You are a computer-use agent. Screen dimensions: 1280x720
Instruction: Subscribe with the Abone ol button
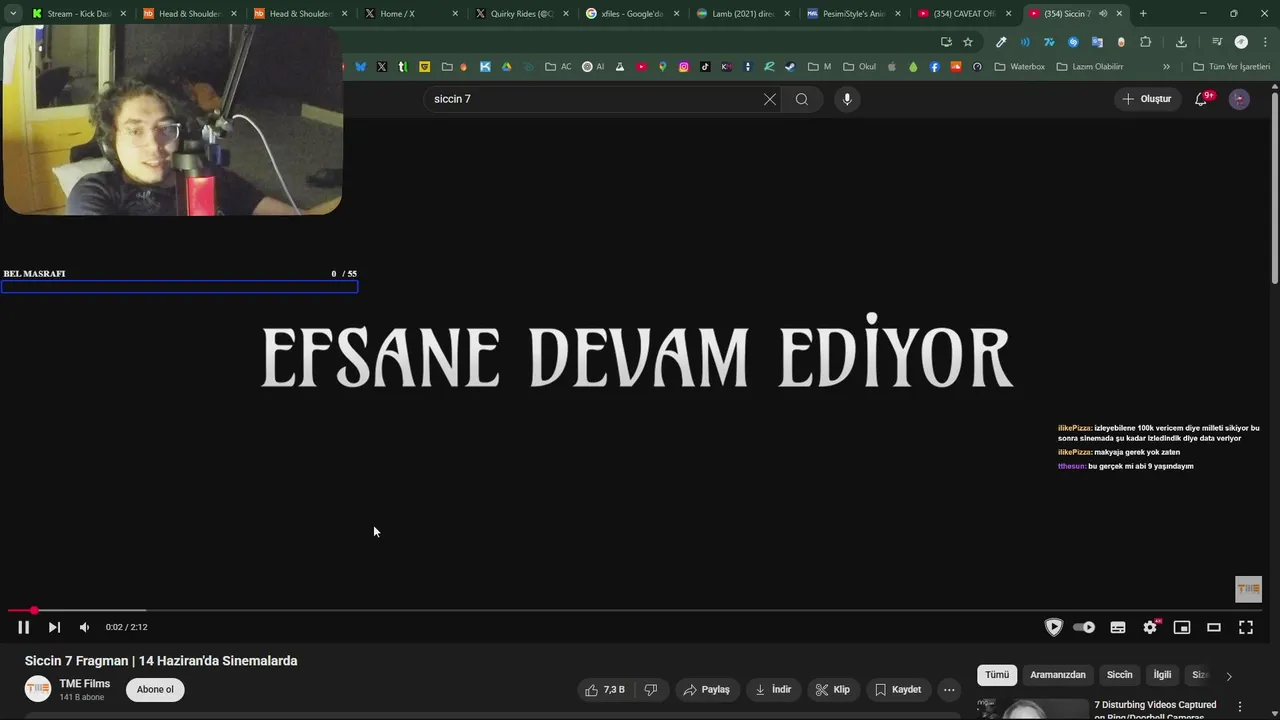[x=155, y=690]
